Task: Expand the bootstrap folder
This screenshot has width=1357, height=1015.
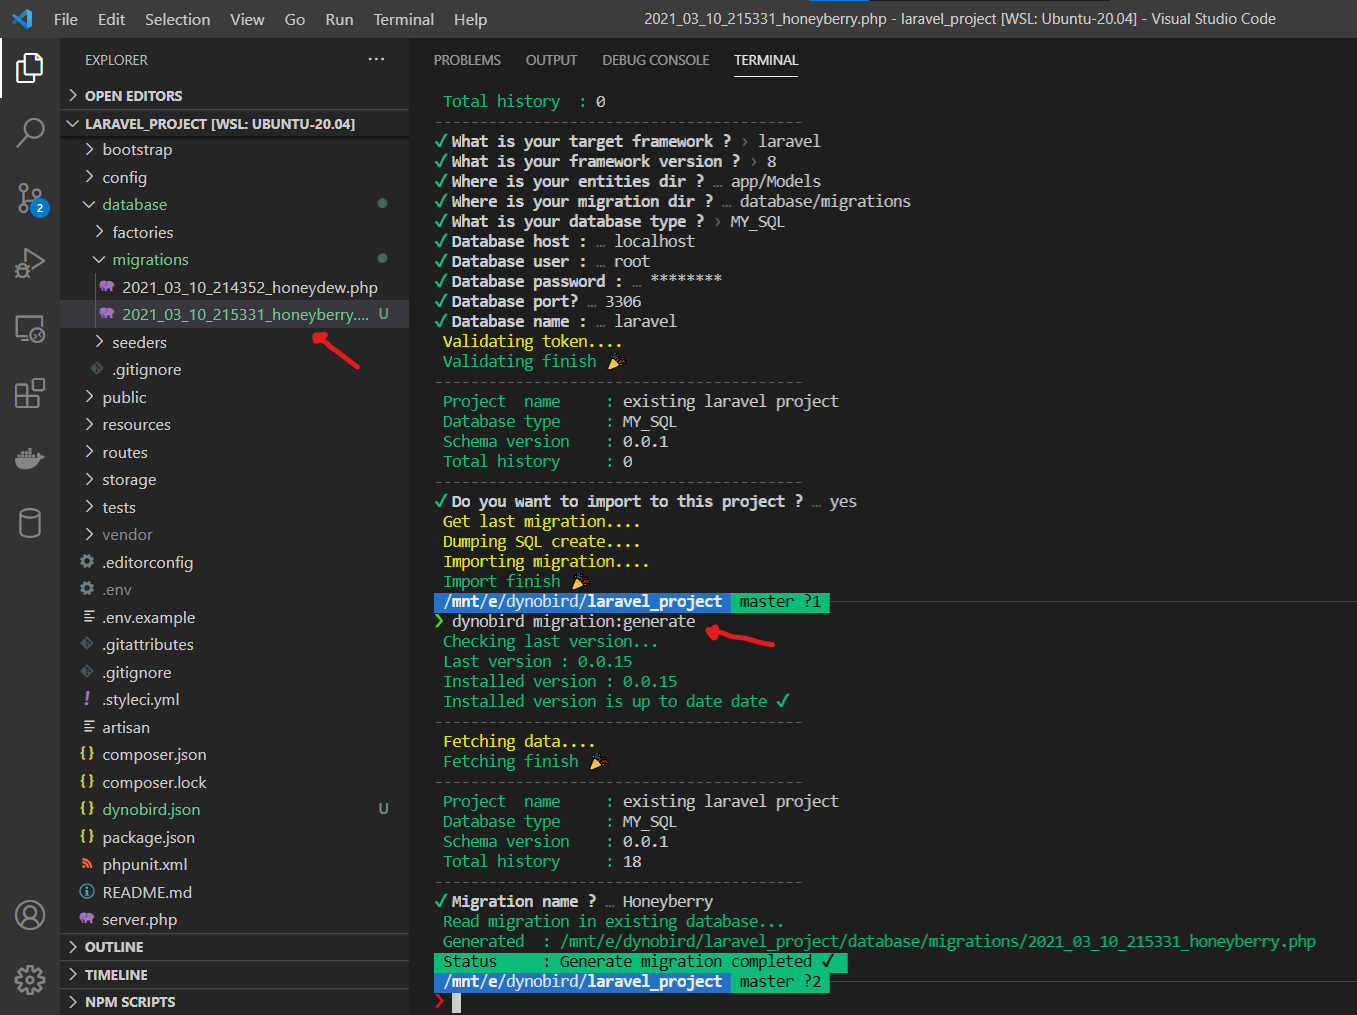Action: (234, 149)
